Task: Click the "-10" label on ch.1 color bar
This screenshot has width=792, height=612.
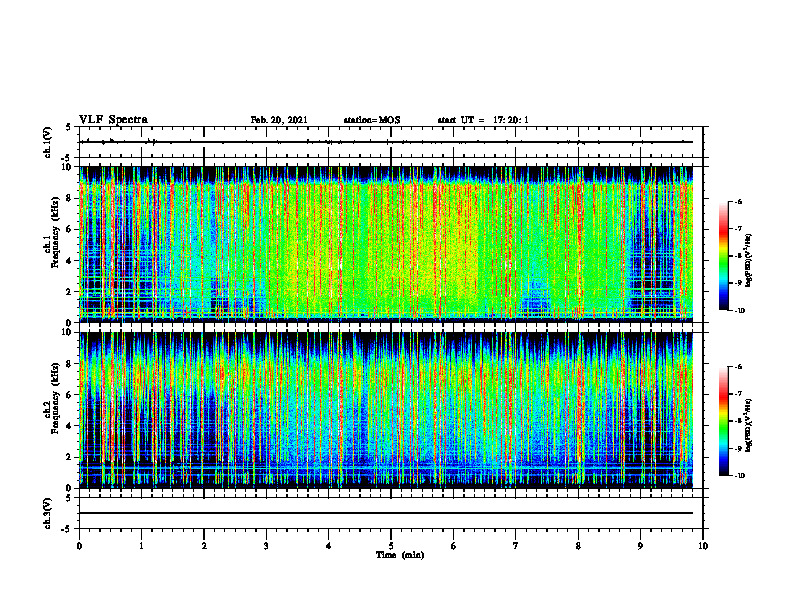Action: 739,310
